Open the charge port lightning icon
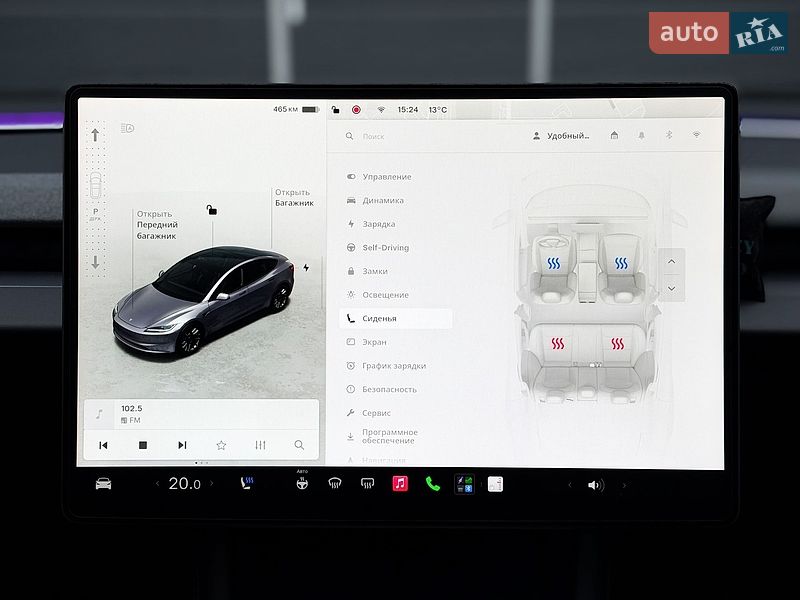Image resolution: width=800 pixels, height=600 pixels. click(x=306, y=267)
